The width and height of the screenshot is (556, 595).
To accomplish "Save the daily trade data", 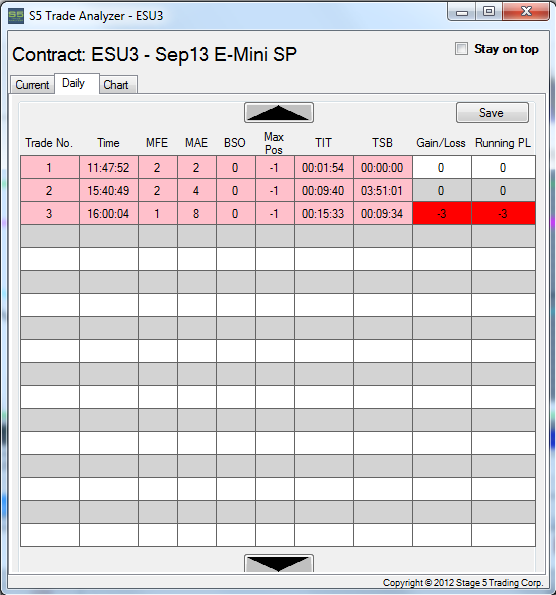I will coord(492,112).
